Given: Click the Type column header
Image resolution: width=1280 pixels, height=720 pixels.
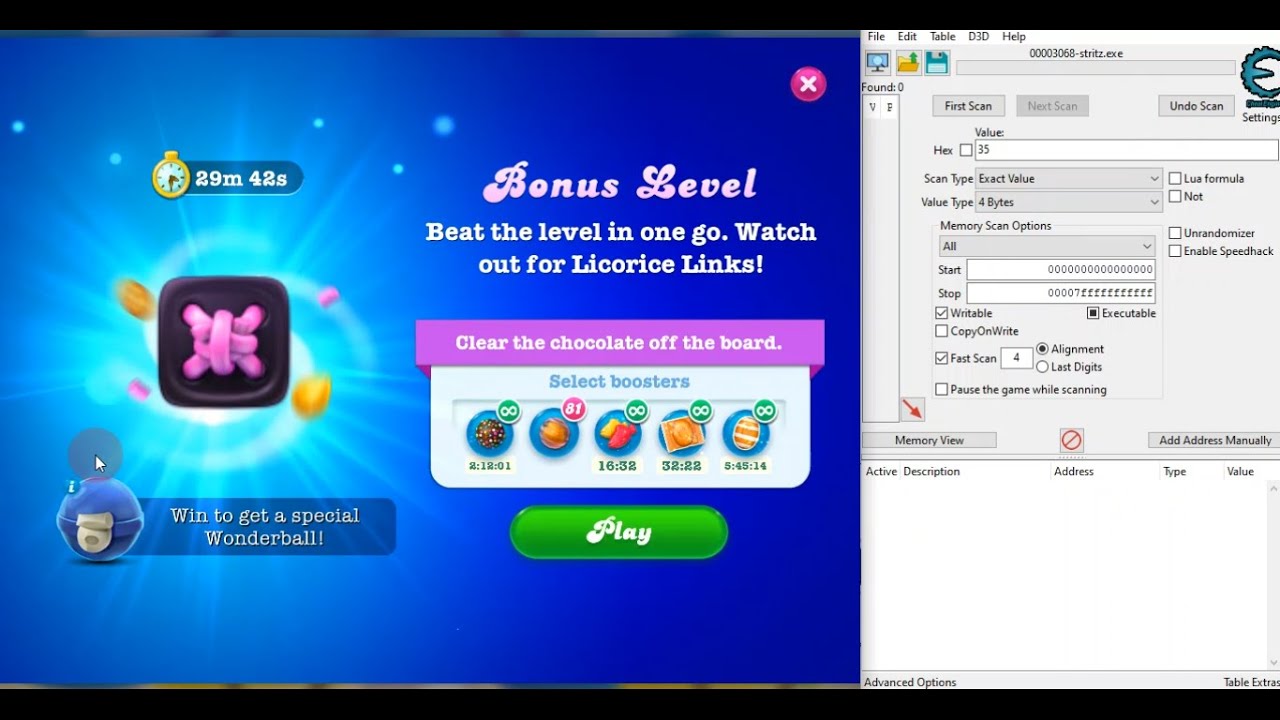Looking at the screenshot, I should (1174, 471).
